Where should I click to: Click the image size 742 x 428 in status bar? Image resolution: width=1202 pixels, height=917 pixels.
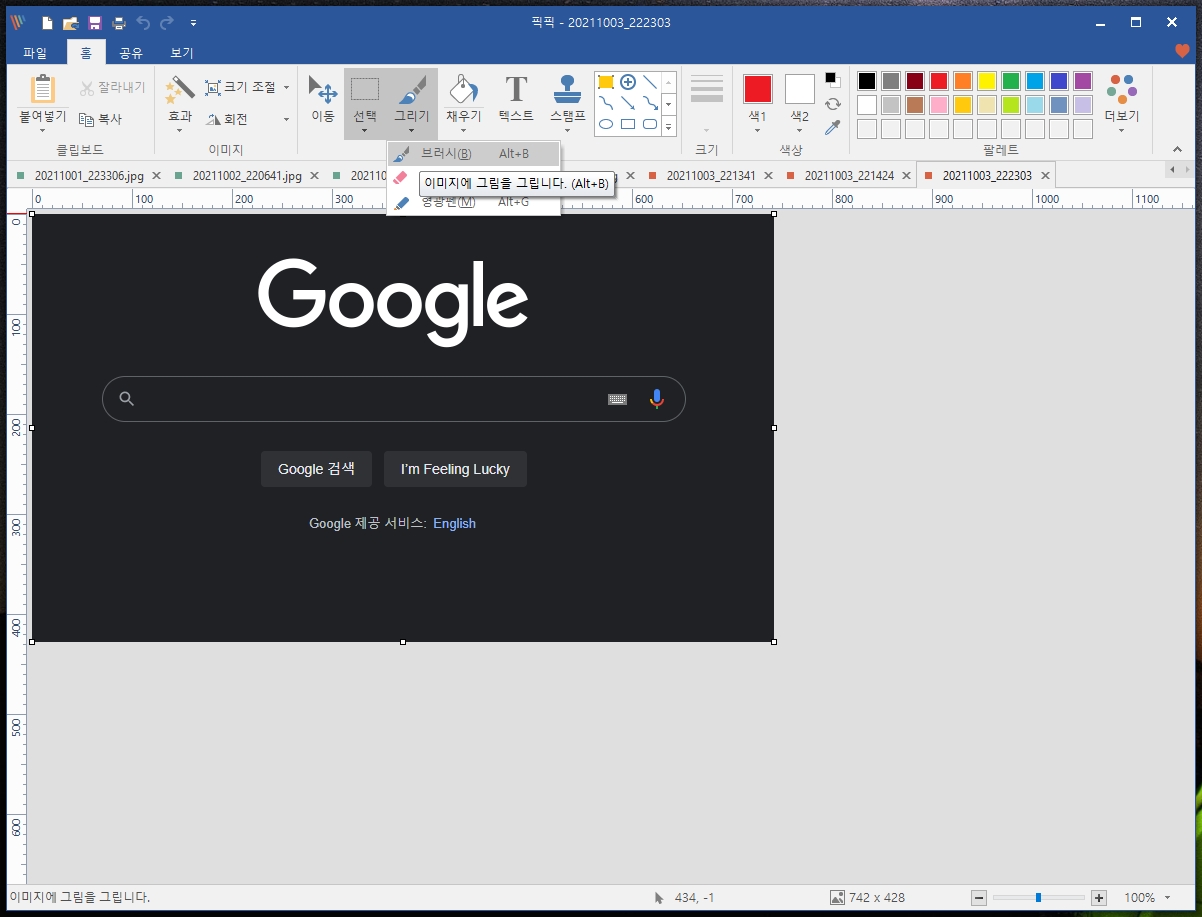click(x=867, y=898)
